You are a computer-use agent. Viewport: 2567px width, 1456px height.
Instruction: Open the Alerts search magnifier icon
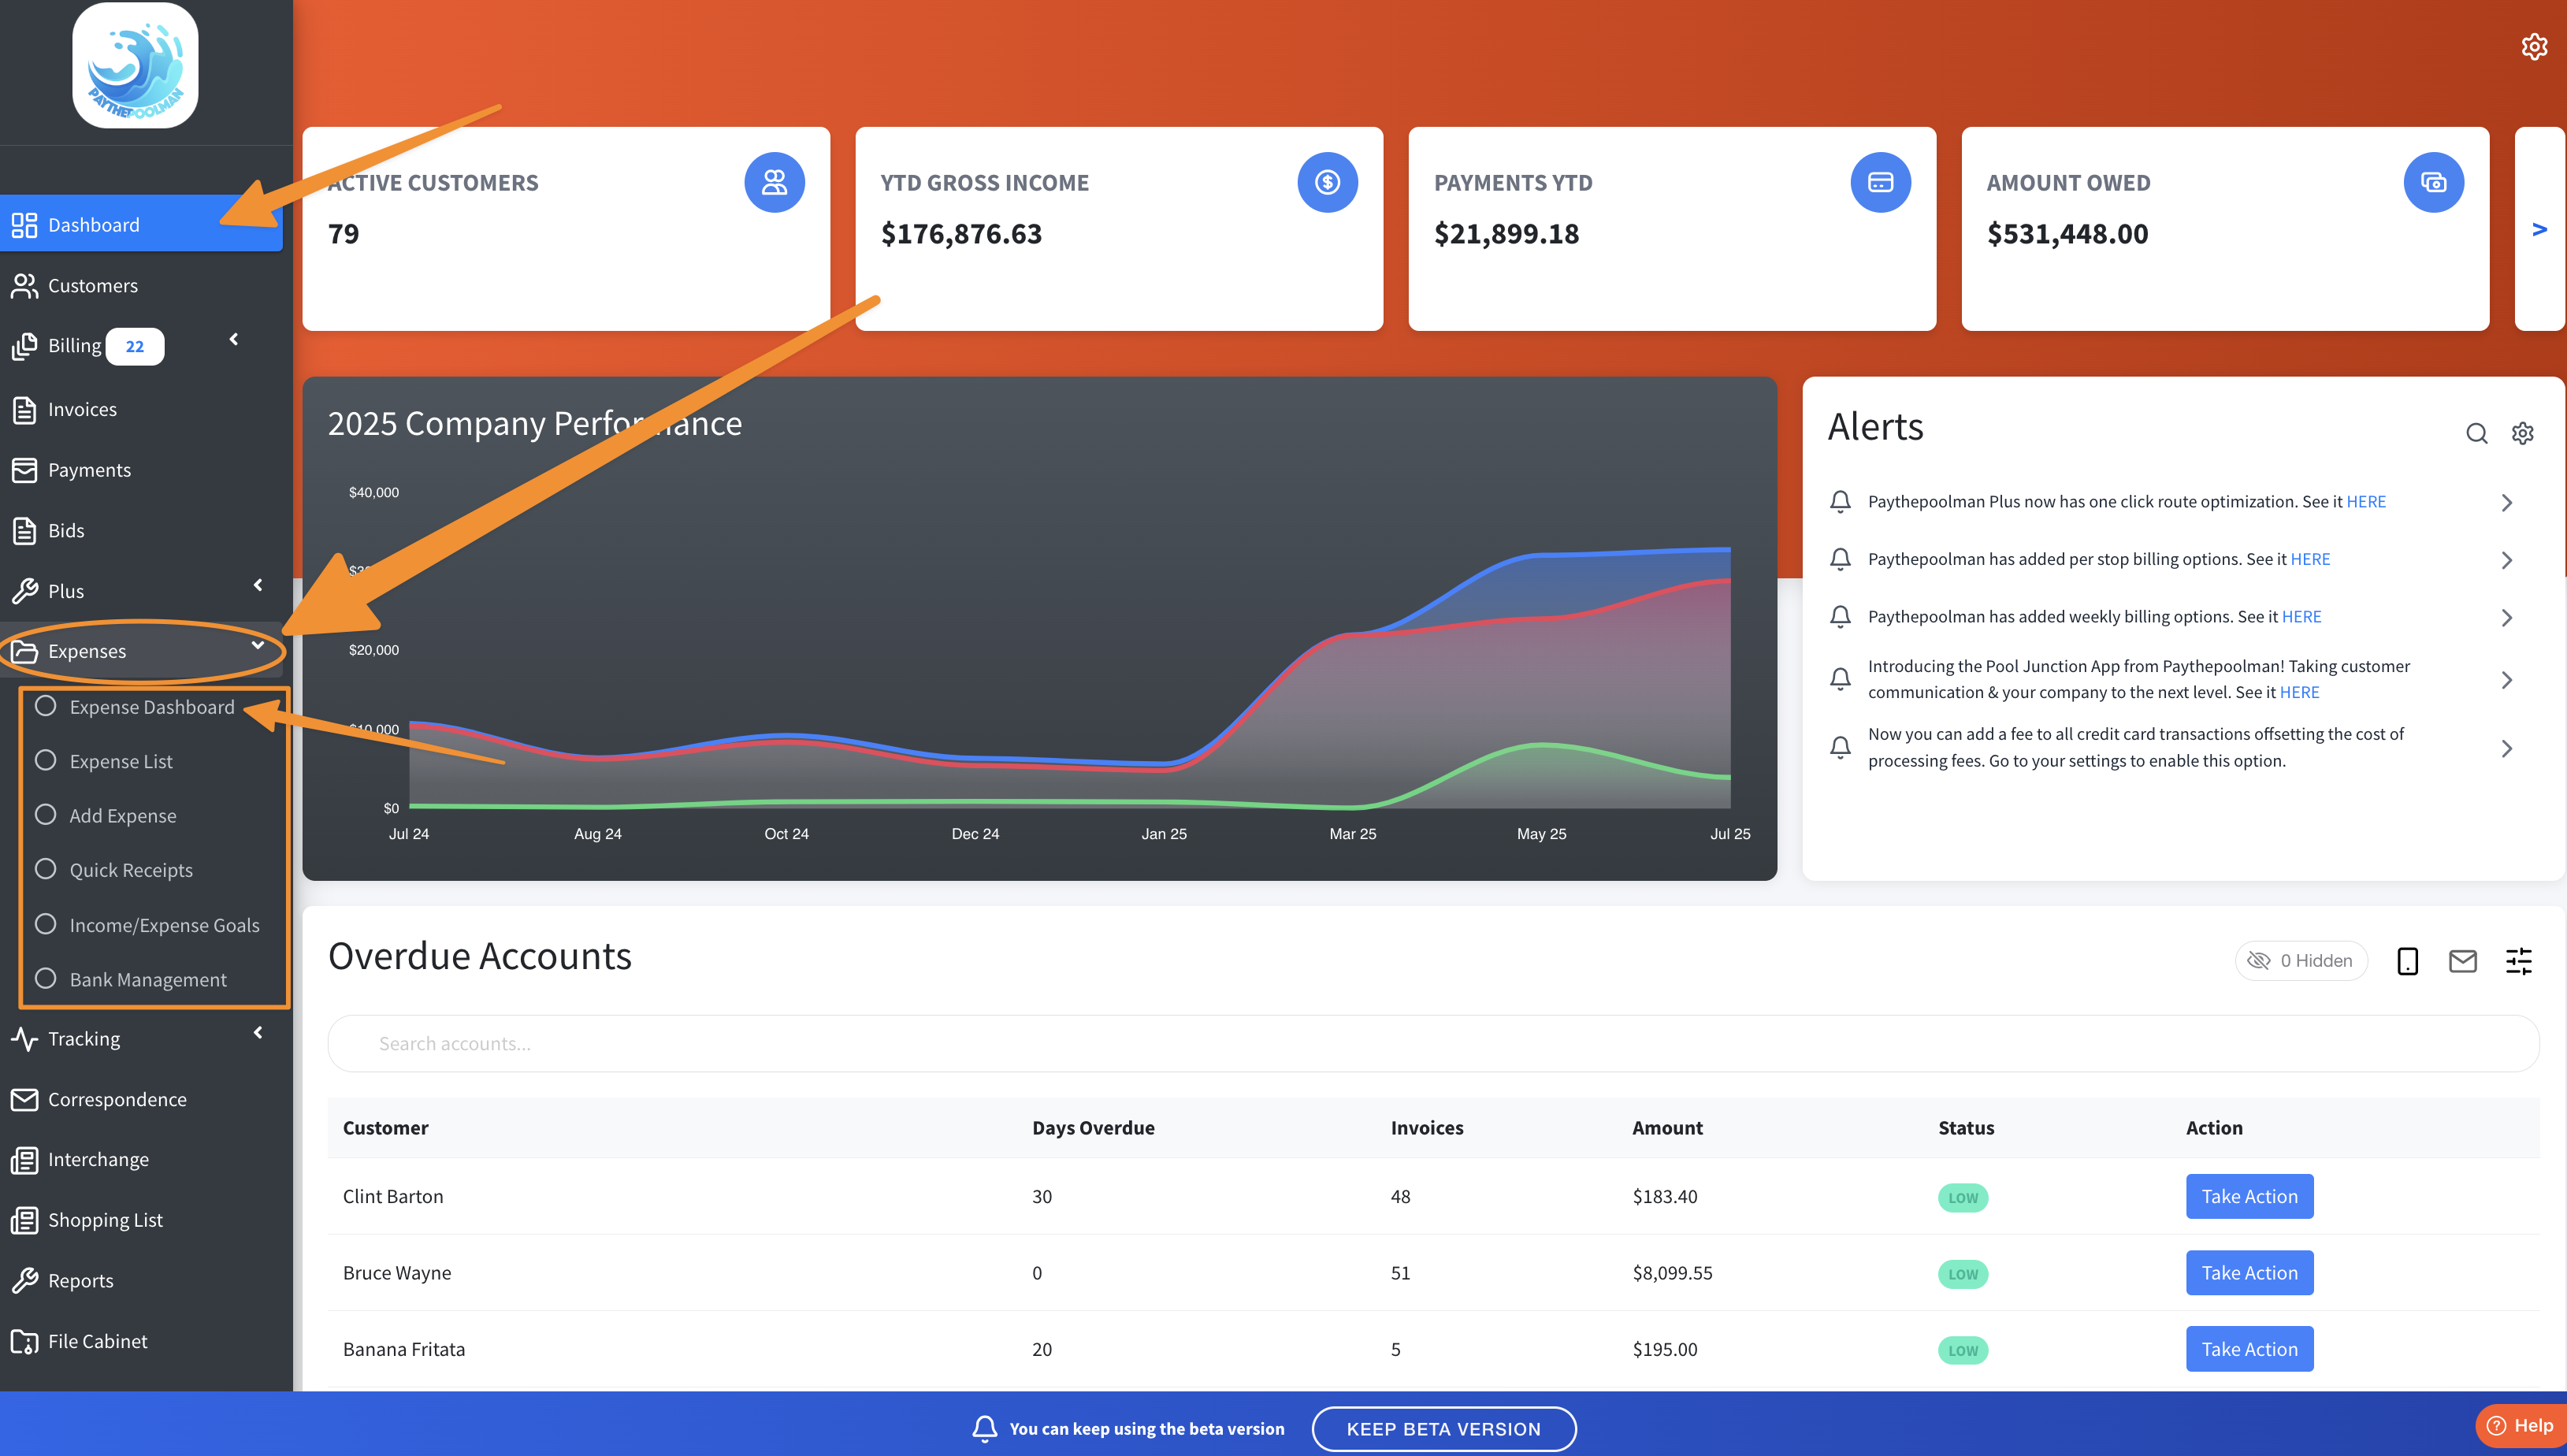(2476, 433)
